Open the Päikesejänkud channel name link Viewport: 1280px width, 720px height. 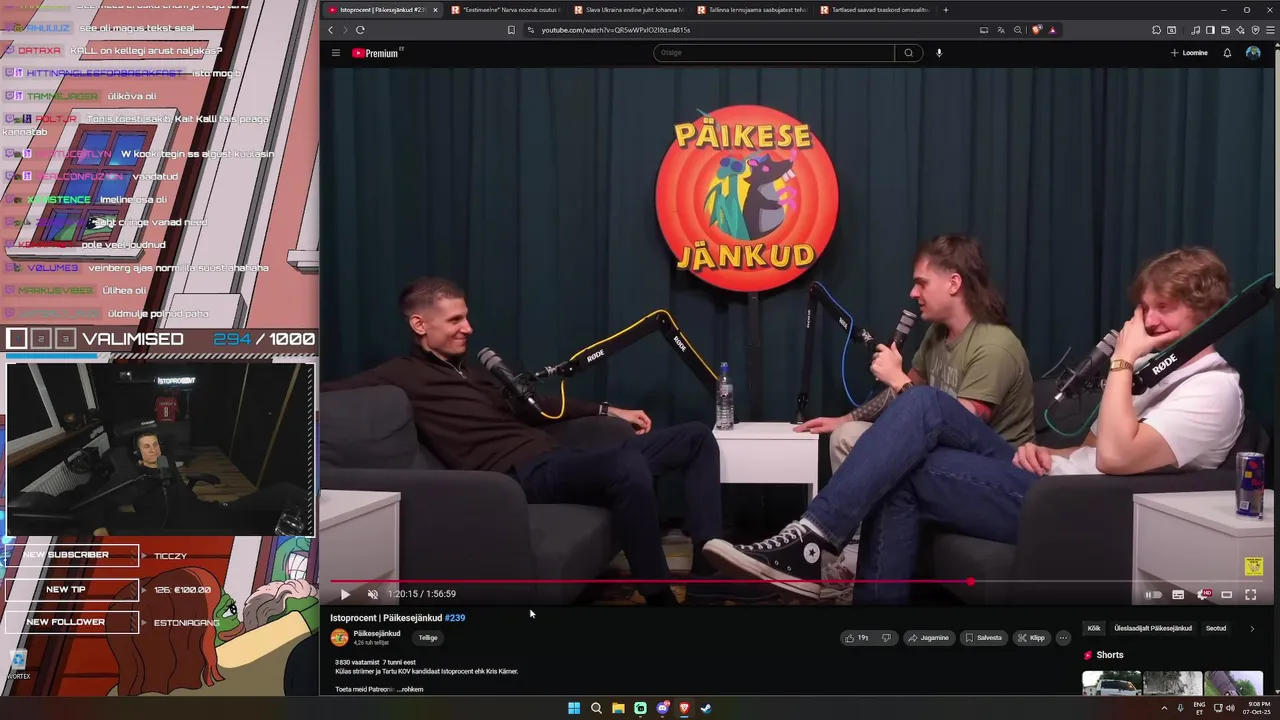click(x=377, y=633)
